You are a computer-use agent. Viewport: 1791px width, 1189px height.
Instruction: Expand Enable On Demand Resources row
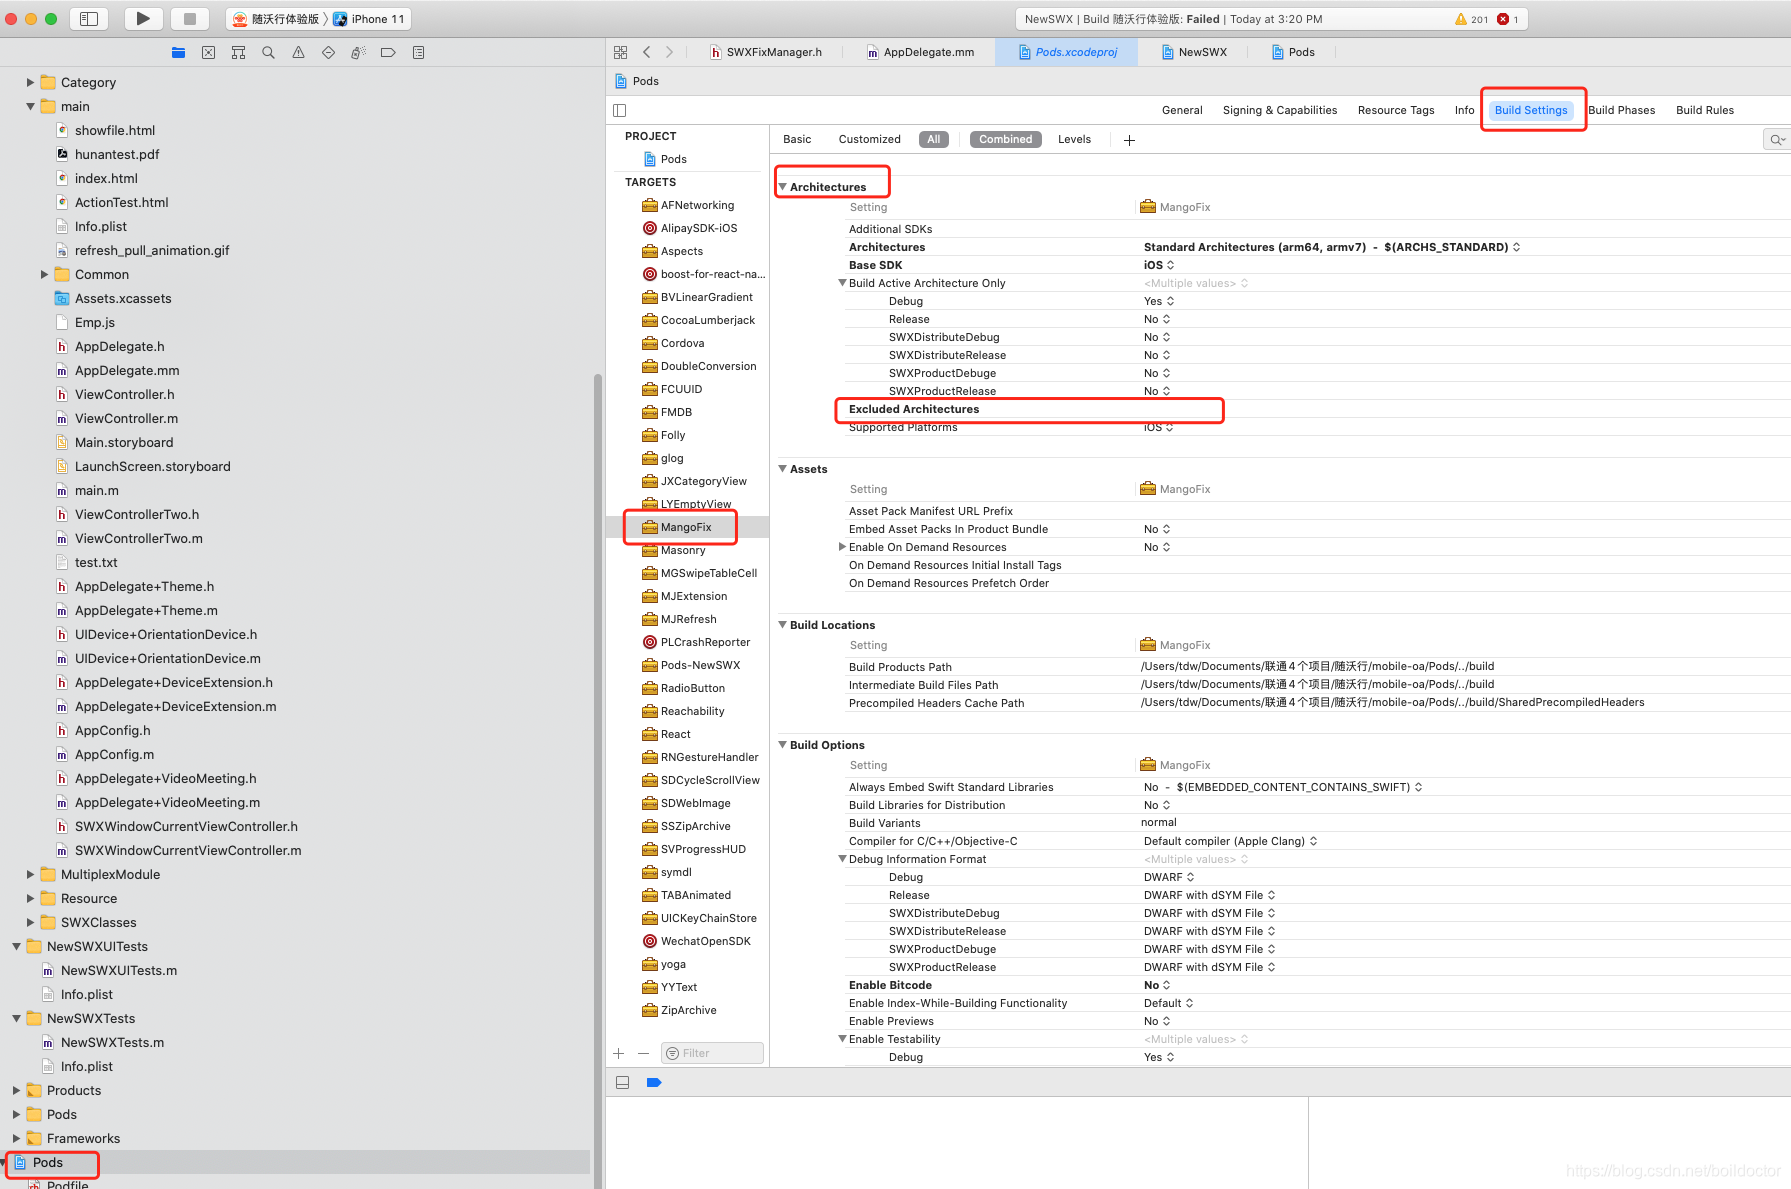pyautogui.click(x=842, y=547)
